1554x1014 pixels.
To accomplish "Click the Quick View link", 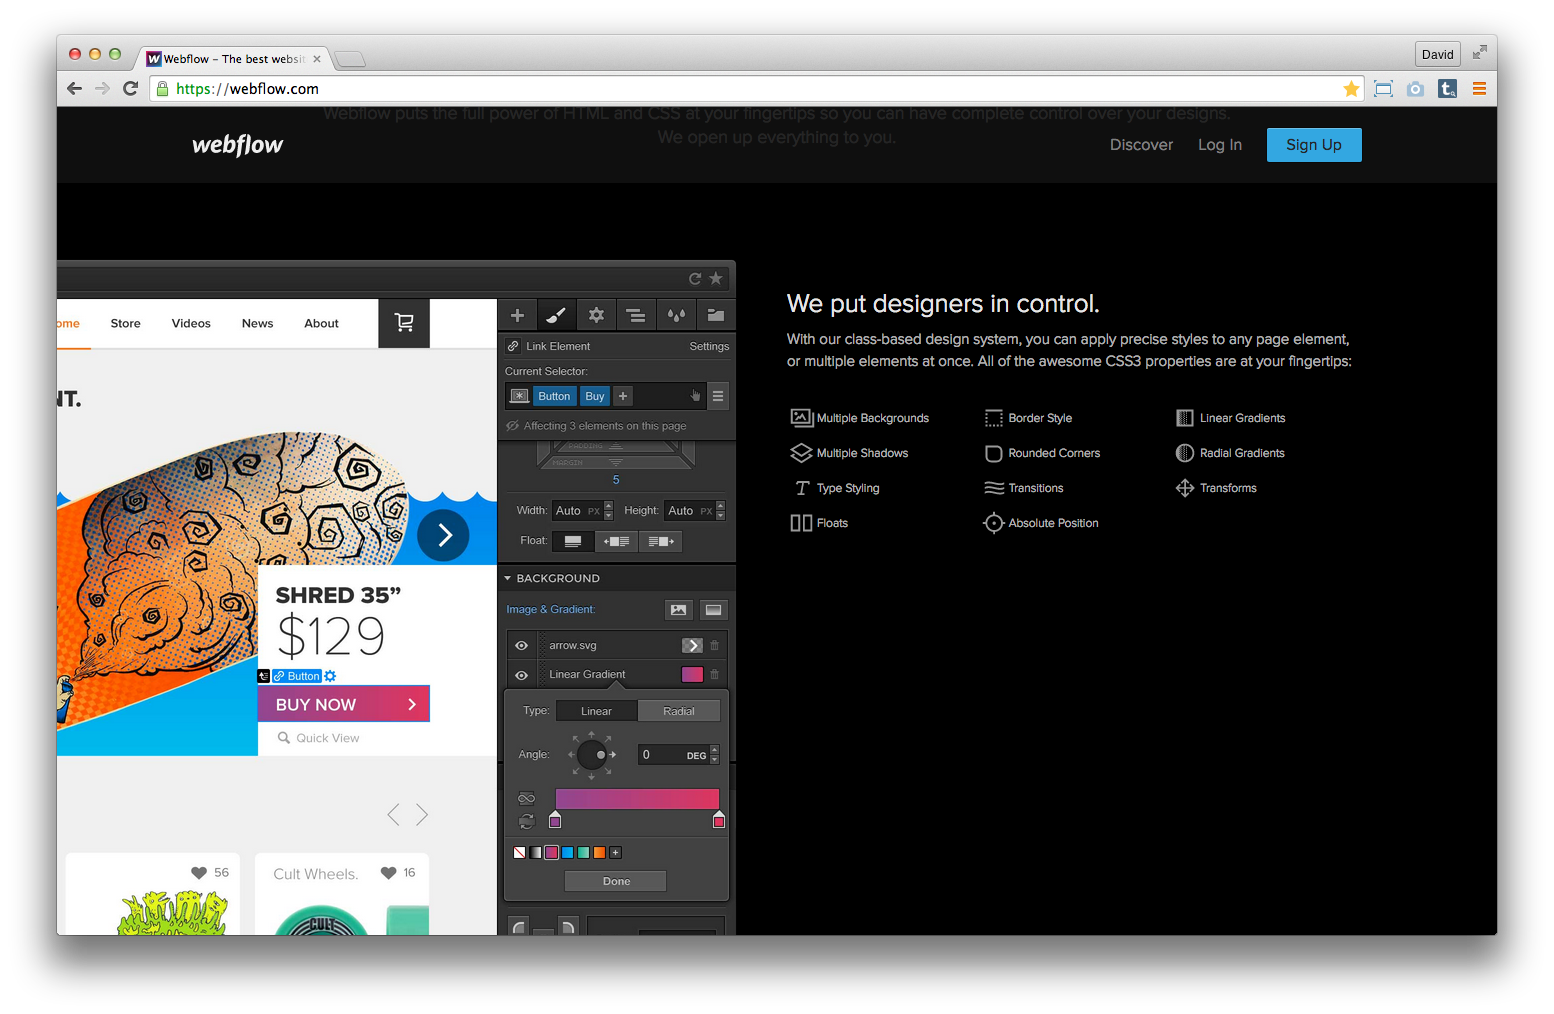I will pos(319,738).
